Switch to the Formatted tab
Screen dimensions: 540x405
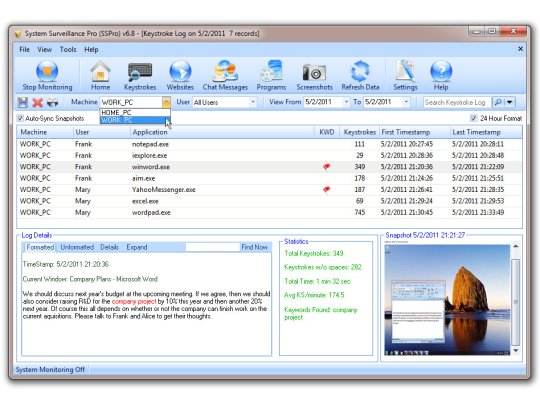click(40, 247)
